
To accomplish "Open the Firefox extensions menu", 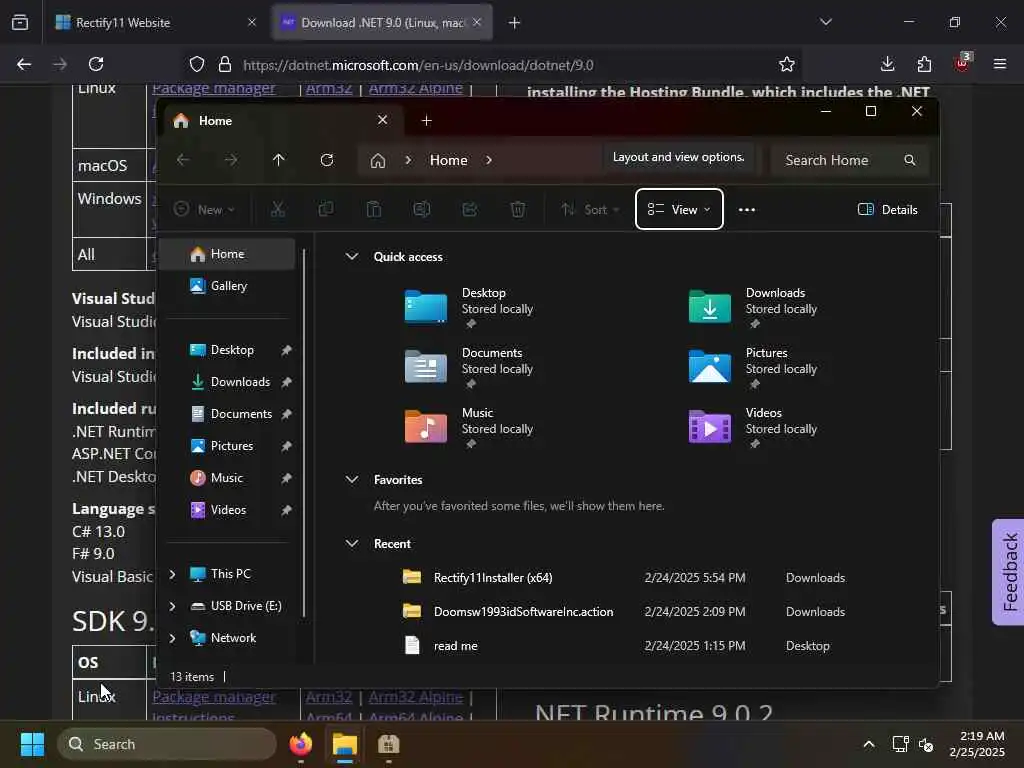I will (924, 64).
